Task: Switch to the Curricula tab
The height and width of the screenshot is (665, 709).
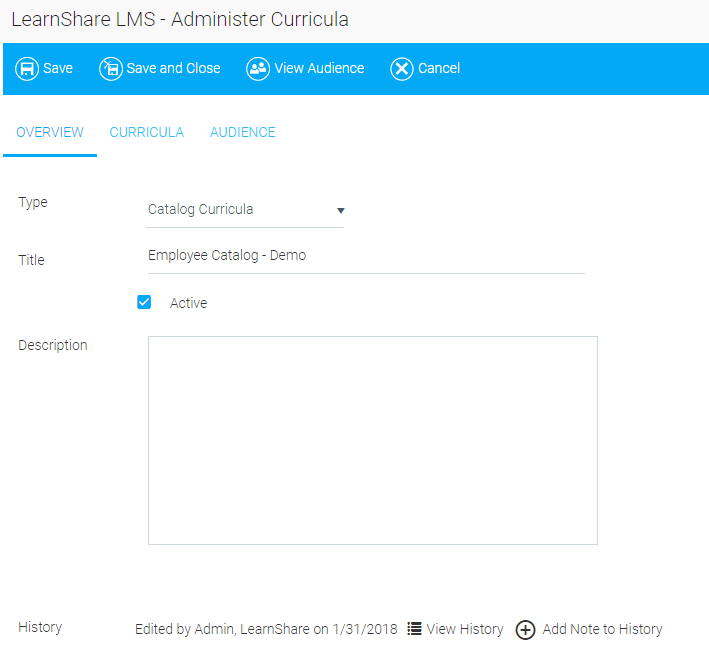Action: [147, 132]
